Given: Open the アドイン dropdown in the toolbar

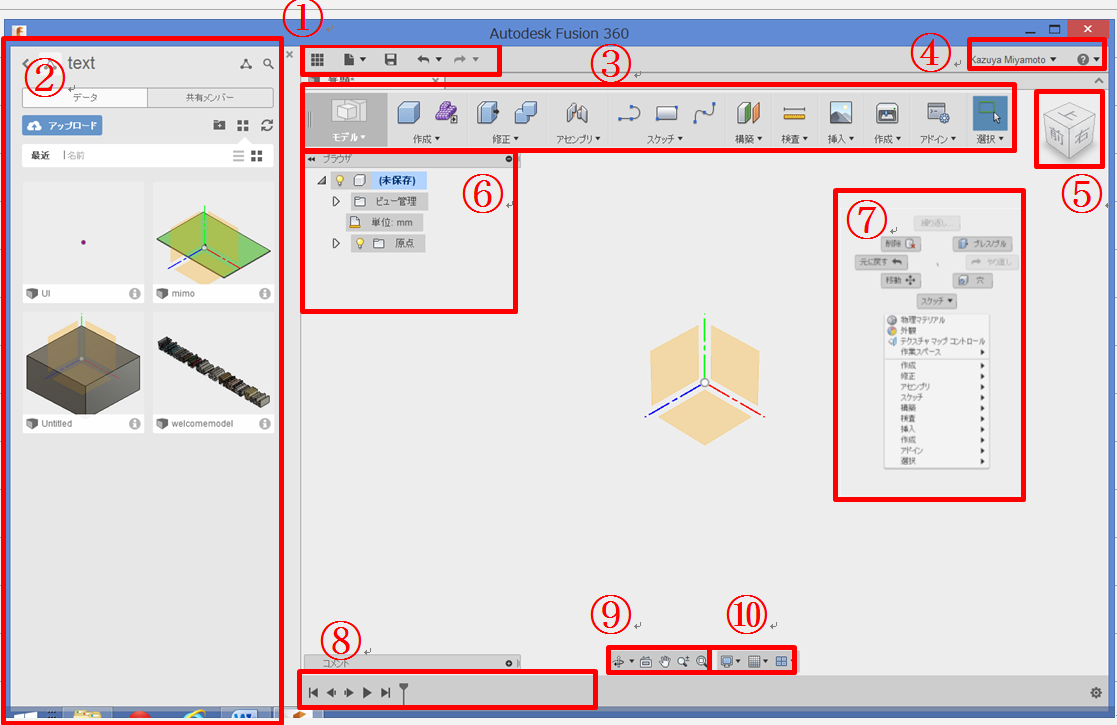Looking at the screenshot, I should (937, 139).
